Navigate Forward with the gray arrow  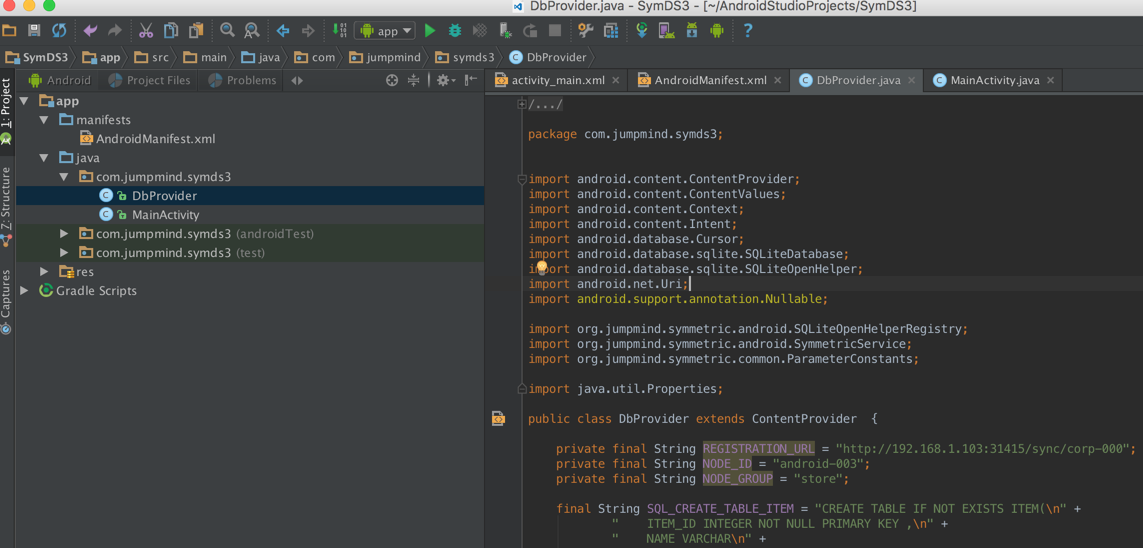pyautogui.click(x=308, y=31)
